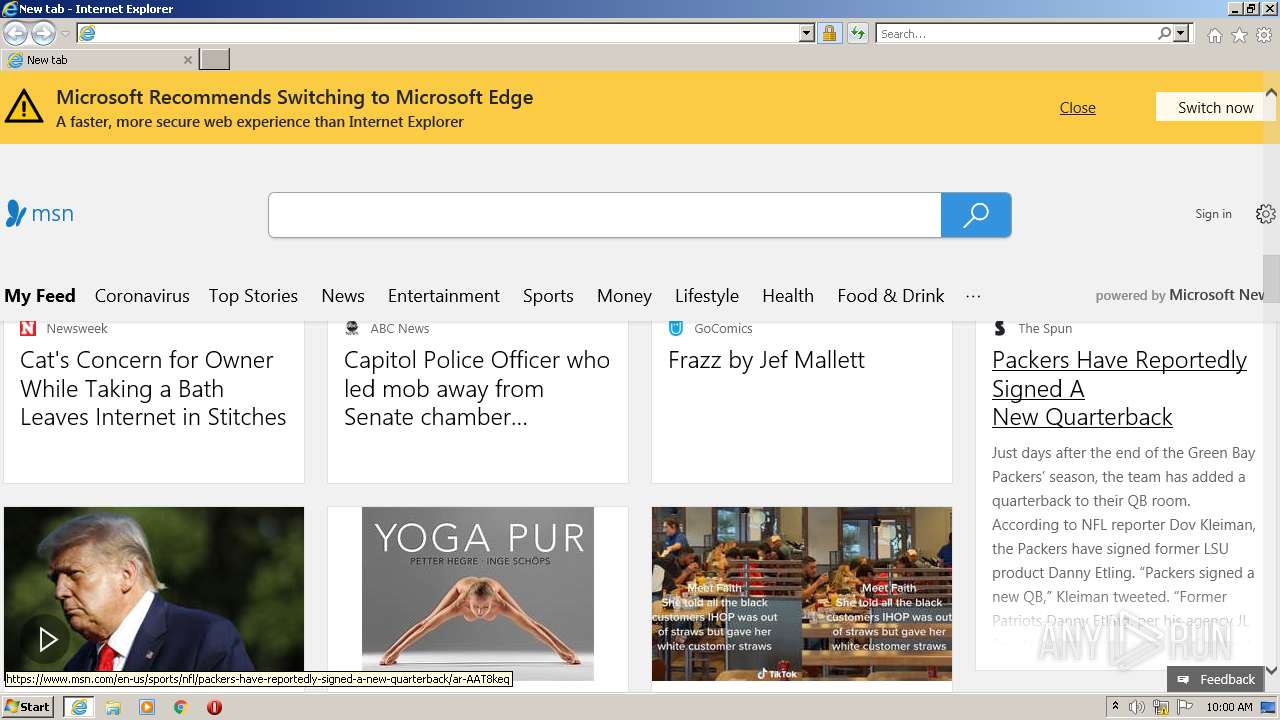Open the red Opera taskbar icon
This screenshot has height=720, width=1280.
click(x=214, y=707)
